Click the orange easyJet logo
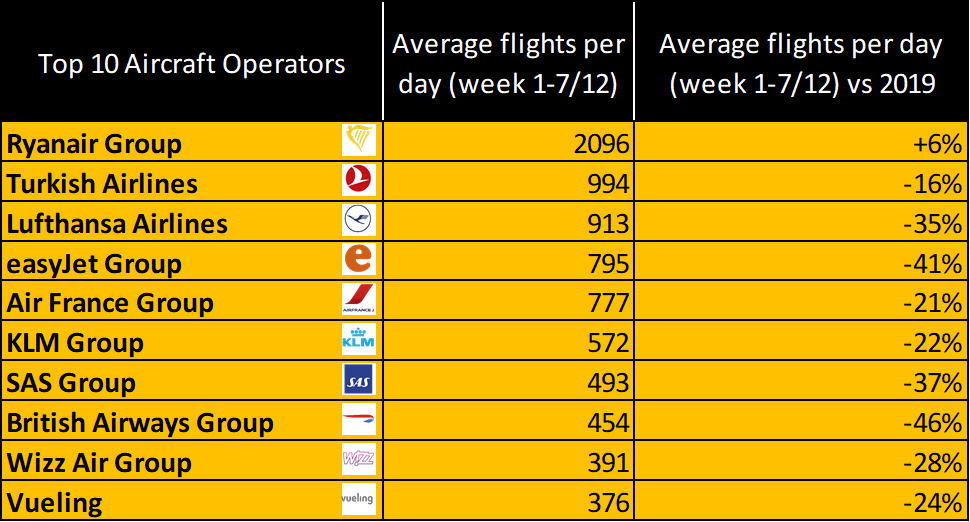The image size is (970, 522). 358,261
